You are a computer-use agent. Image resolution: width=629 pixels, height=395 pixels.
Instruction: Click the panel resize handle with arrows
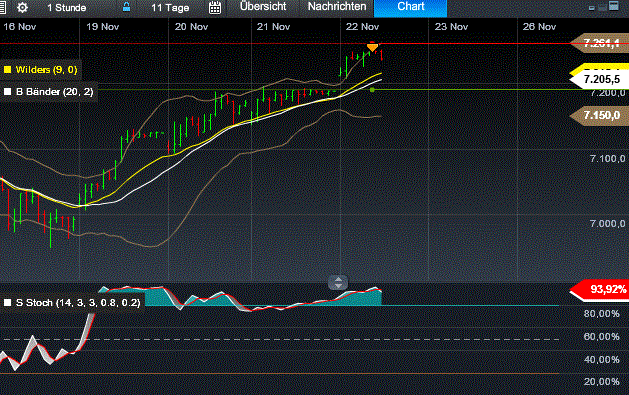(x=338, y=282)
